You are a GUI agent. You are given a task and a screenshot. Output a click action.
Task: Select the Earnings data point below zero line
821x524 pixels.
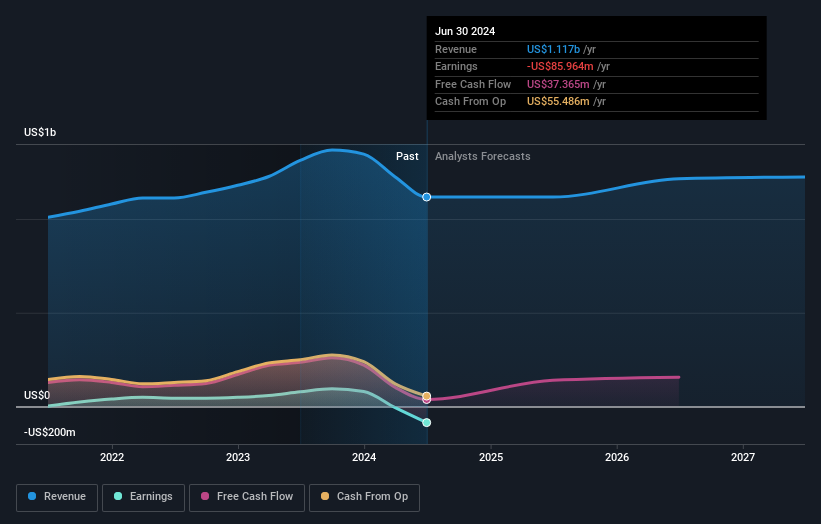coord(427,422)
